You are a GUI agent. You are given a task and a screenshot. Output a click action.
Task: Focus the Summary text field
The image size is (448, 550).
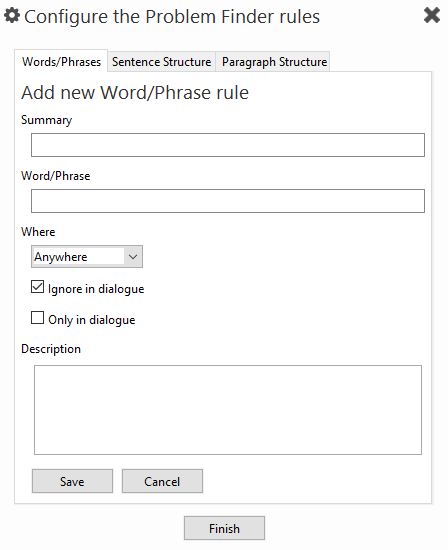pos(228,145)
